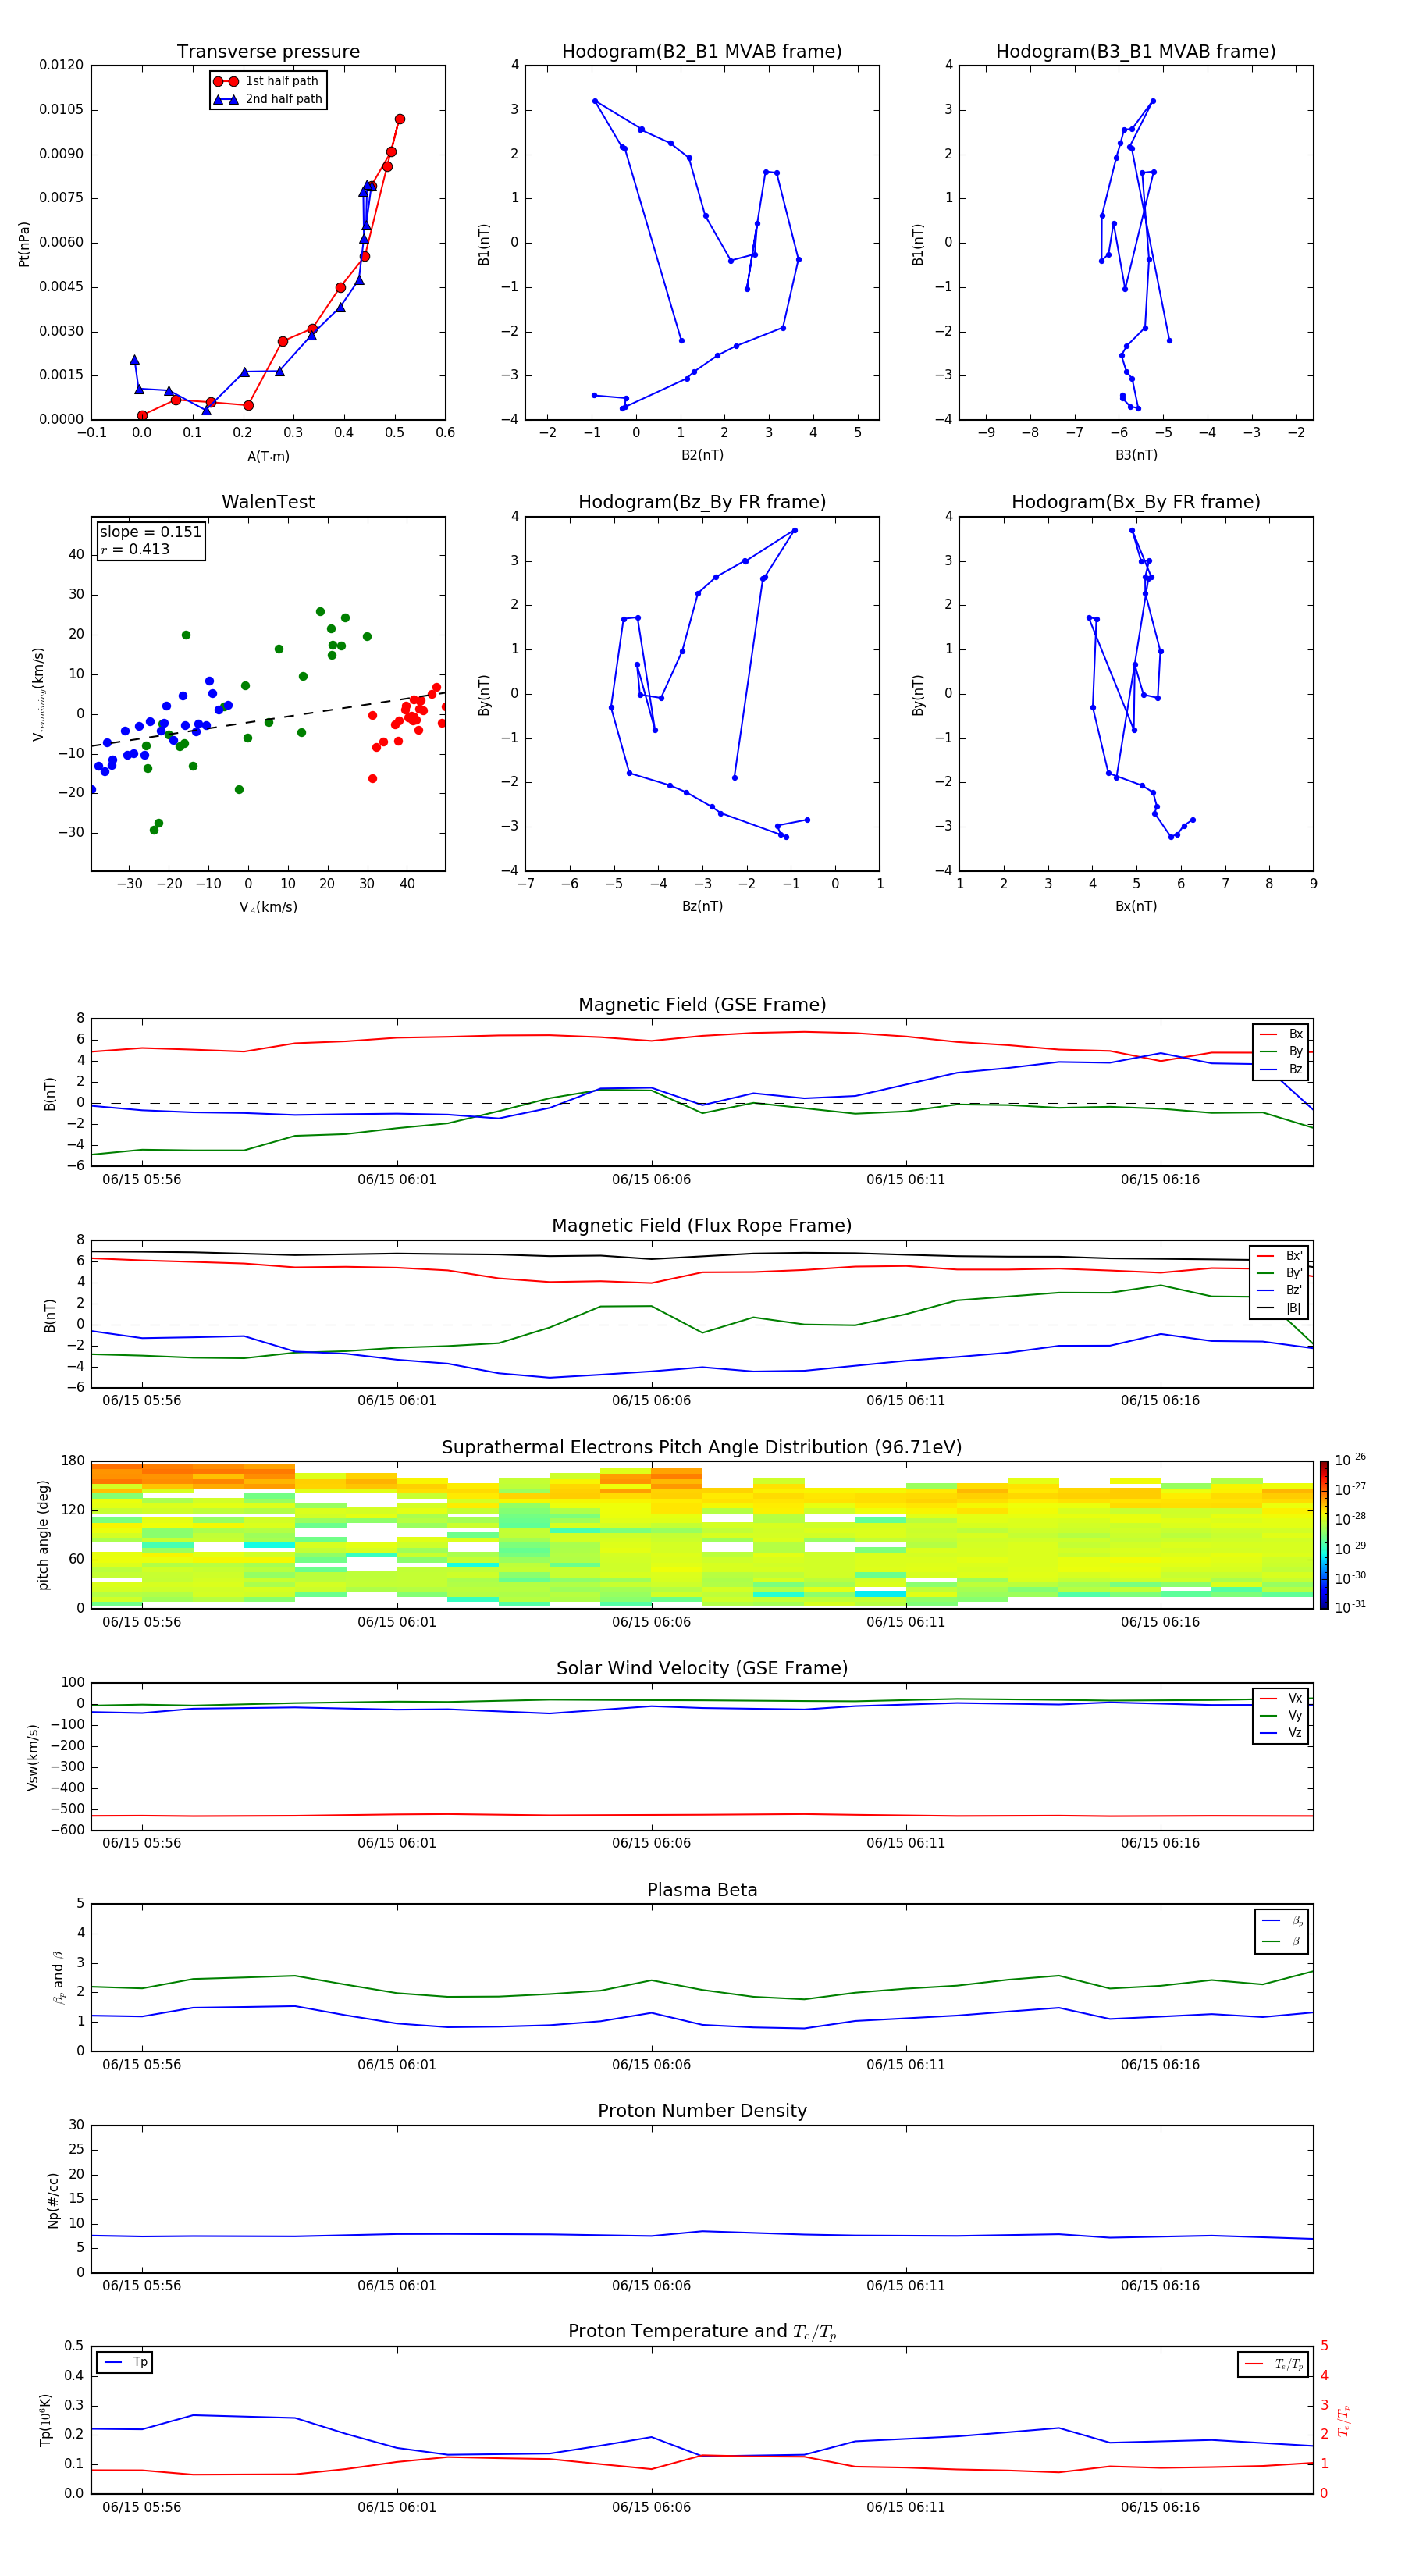Click '06/15 05:56' tick under GSE magnetic field
The width and height of the screenshot is (1405, 2576).
(142, 1180)
